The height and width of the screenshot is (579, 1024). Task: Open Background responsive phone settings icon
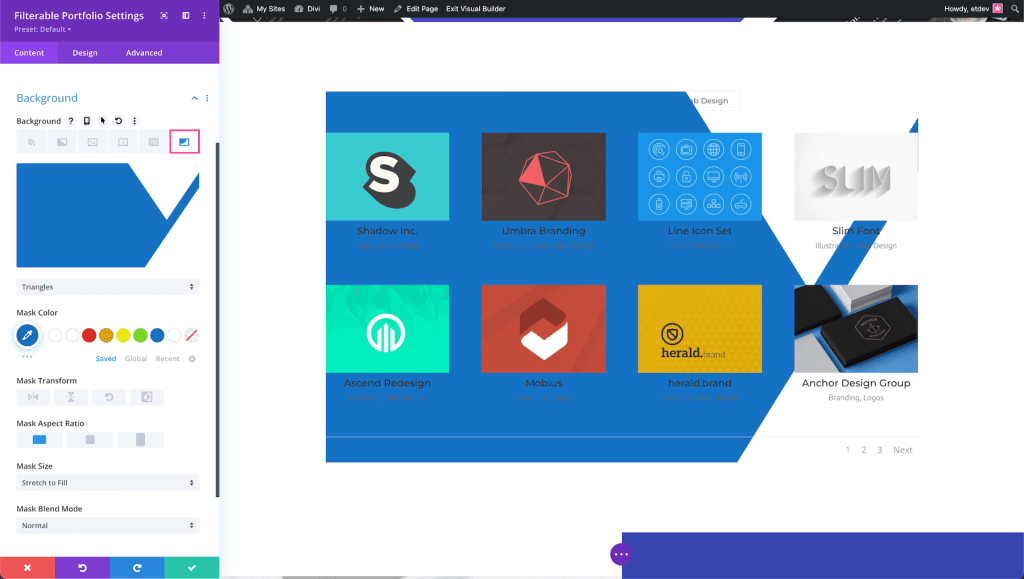click(87, 120)
